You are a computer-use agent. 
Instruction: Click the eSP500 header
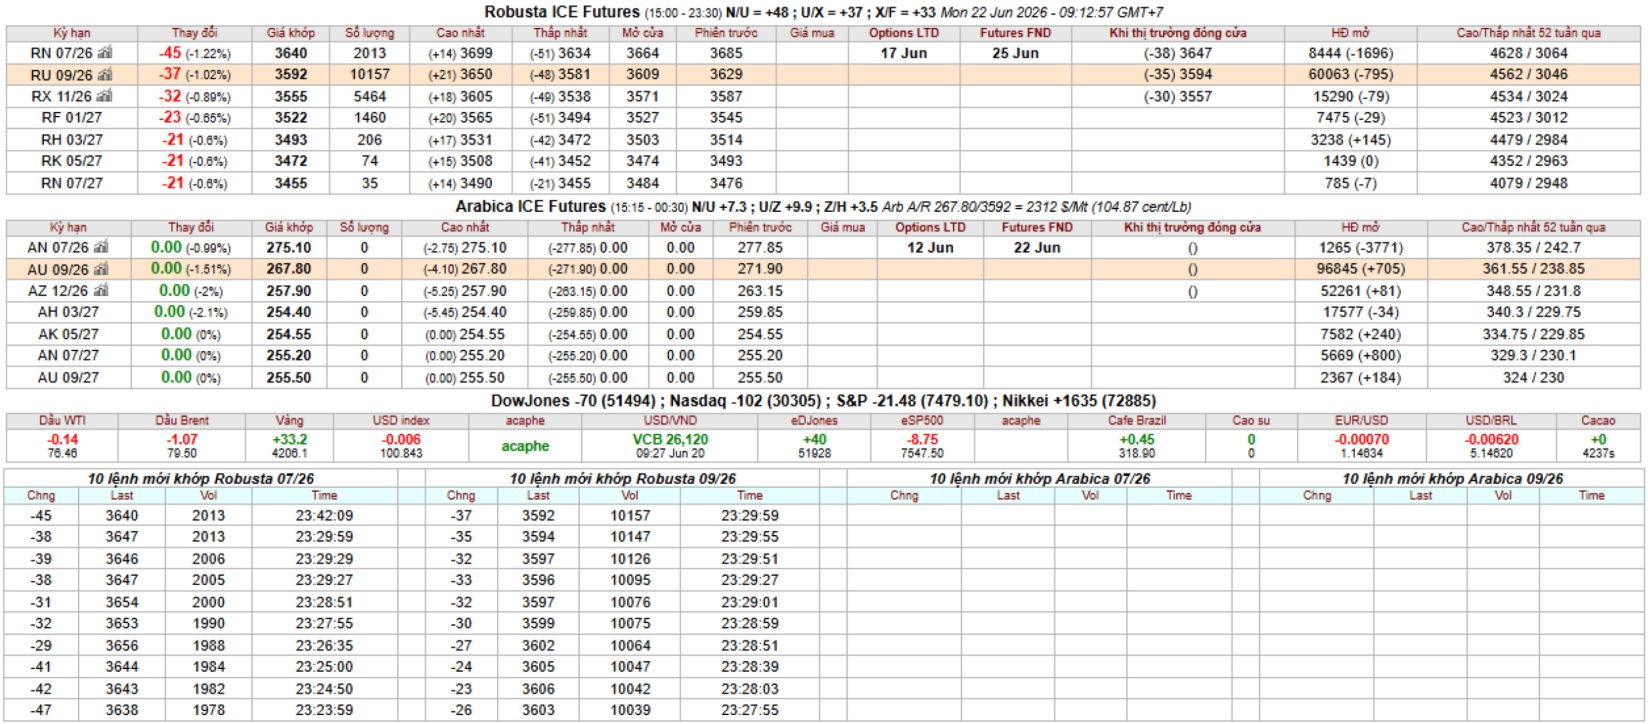pyautogui.click(x=921, y=421)
